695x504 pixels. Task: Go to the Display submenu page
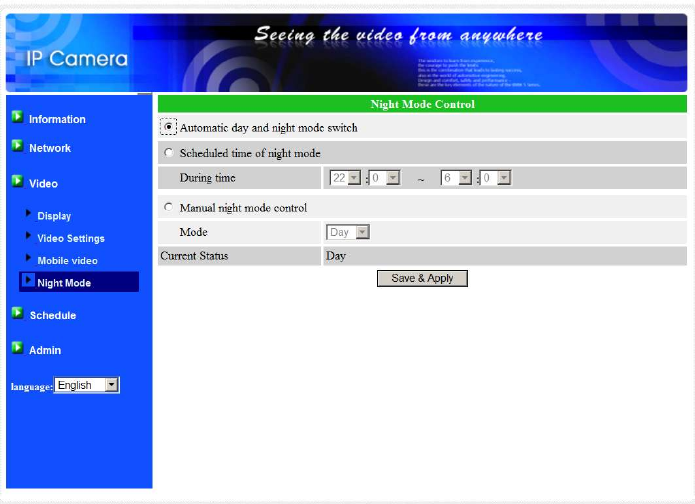pyautogui.click(x=54, y=216)
